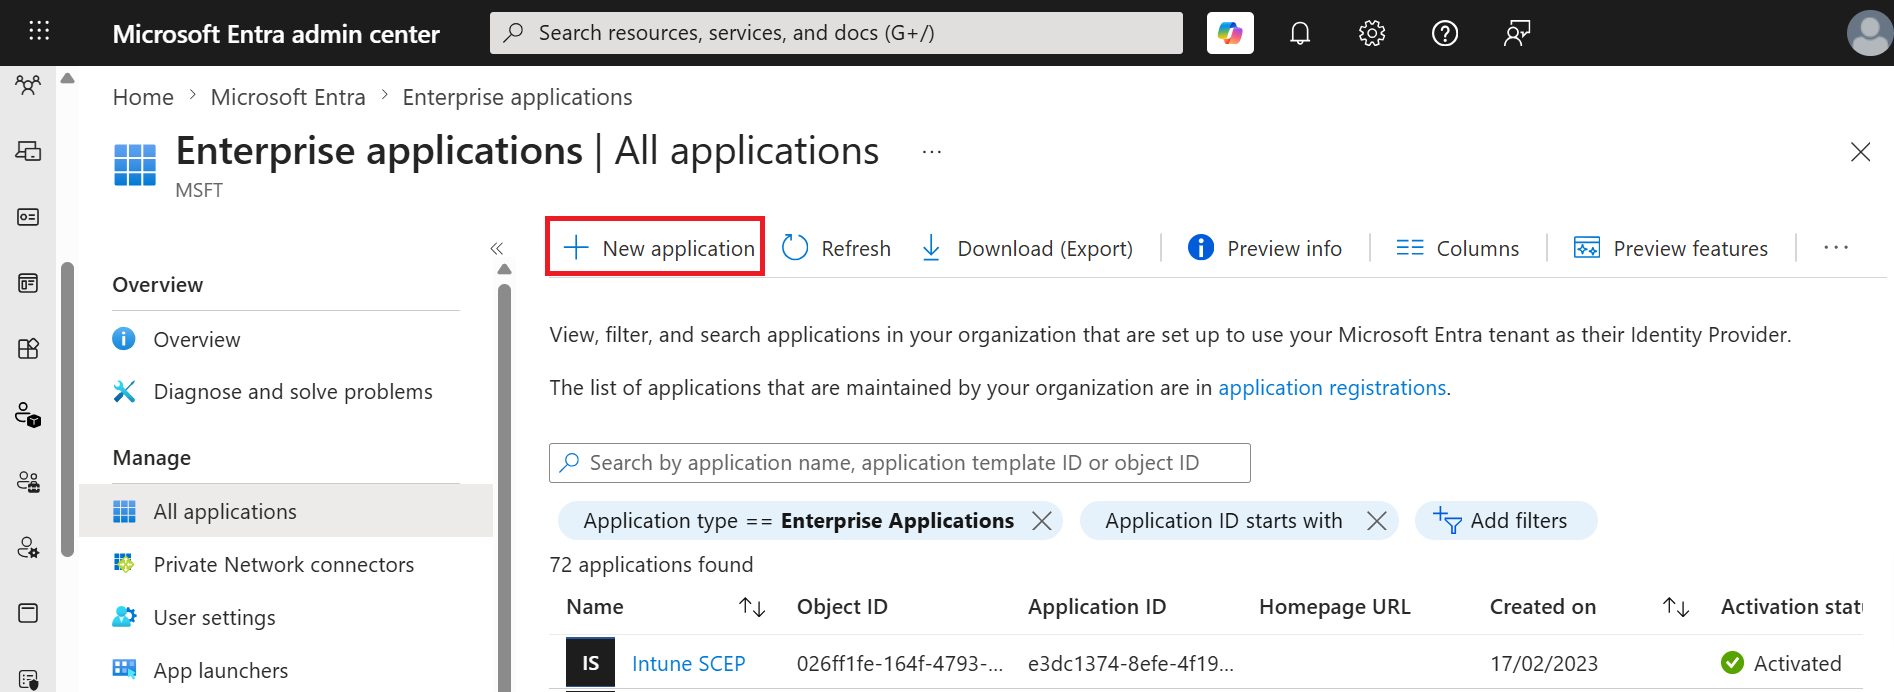1894x692 pixels.
Task: Click the Homepage URL column header
Action: pos(1335,607)
